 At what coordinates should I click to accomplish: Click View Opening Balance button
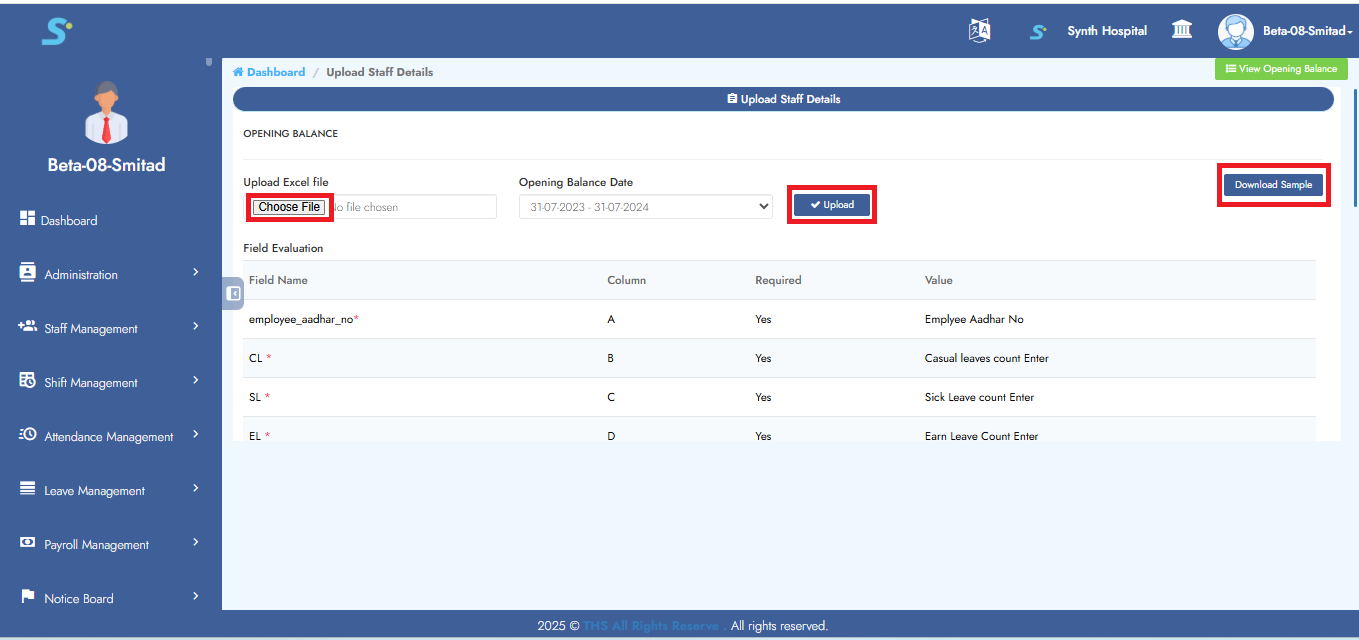pos(1281,69)
